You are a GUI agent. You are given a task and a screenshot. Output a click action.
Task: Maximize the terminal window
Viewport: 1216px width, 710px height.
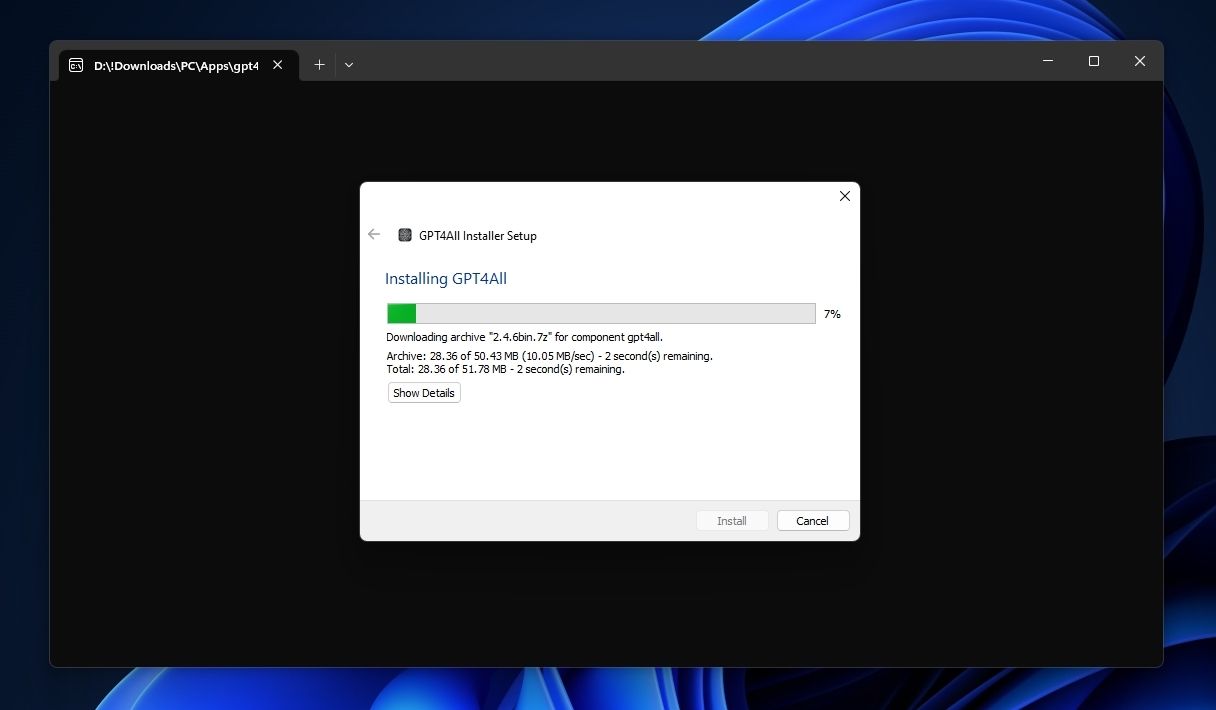pos(1093,61)
